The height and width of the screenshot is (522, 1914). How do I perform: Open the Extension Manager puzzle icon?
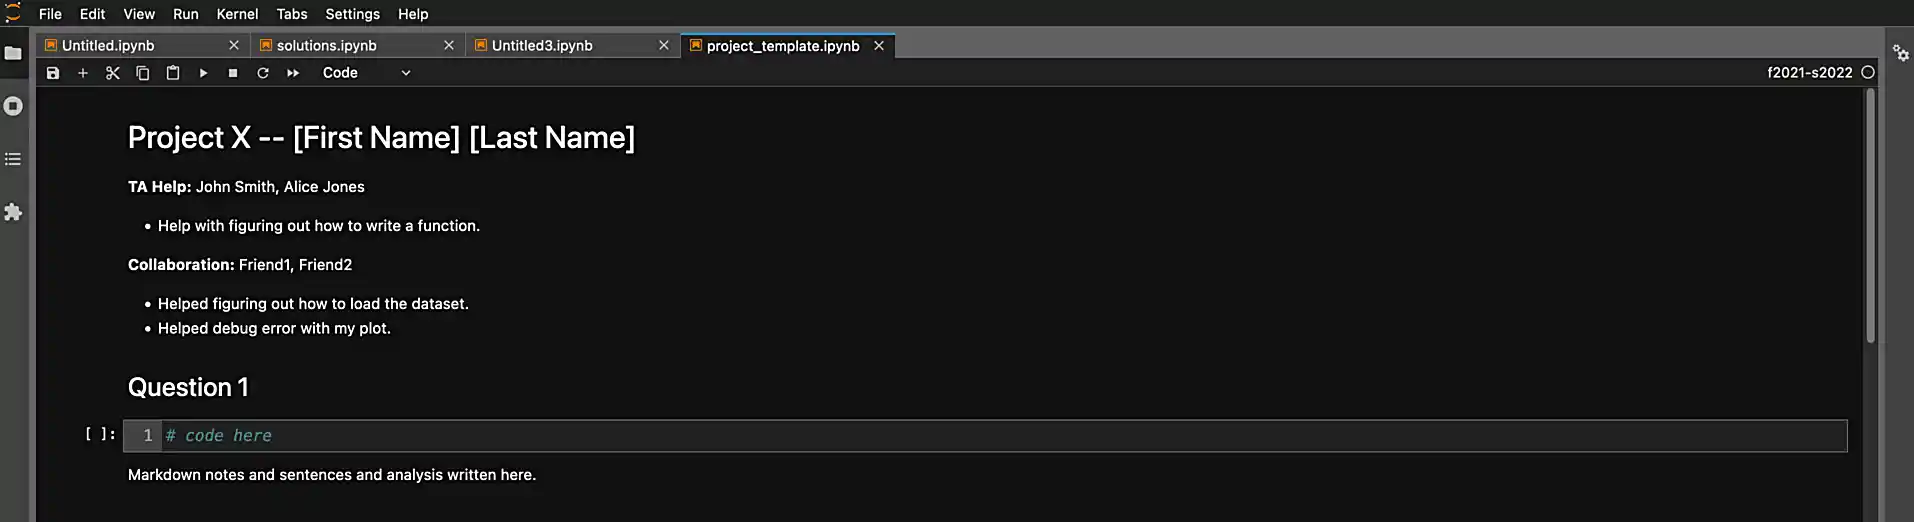pyautogui.click(x=13, y=212)
